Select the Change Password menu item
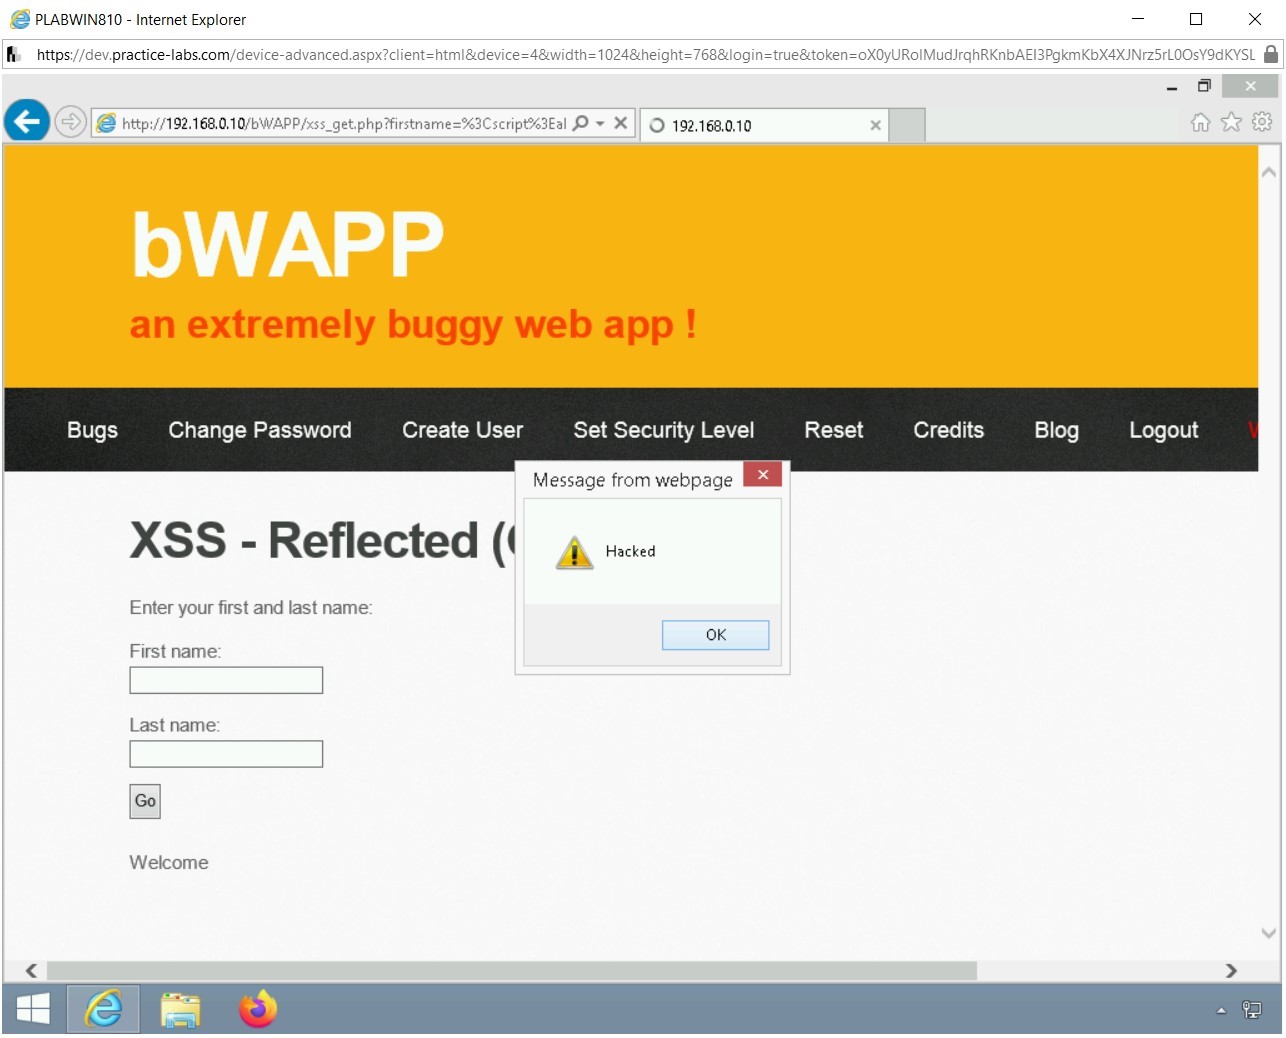This screenshot has height=1038, width=1286. (x=259, y=430)
